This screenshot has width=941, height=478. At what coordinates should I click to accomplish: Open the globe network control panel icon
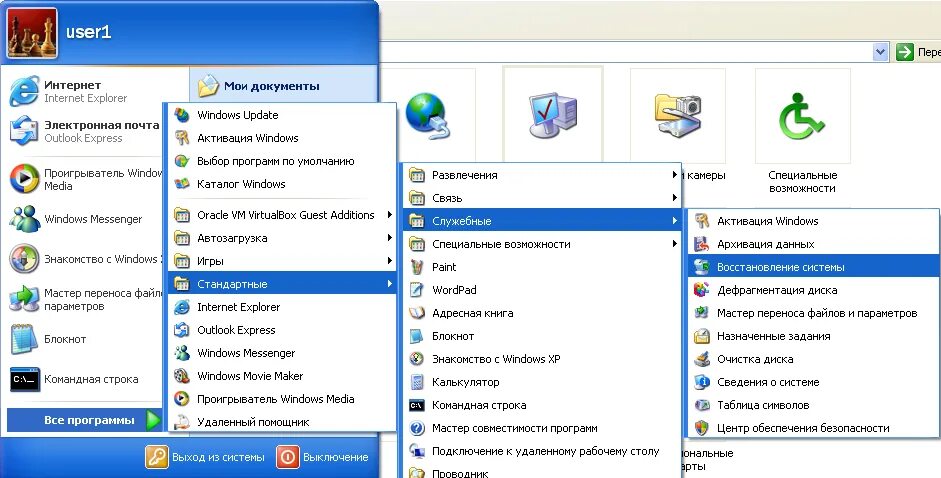point(428,115)
